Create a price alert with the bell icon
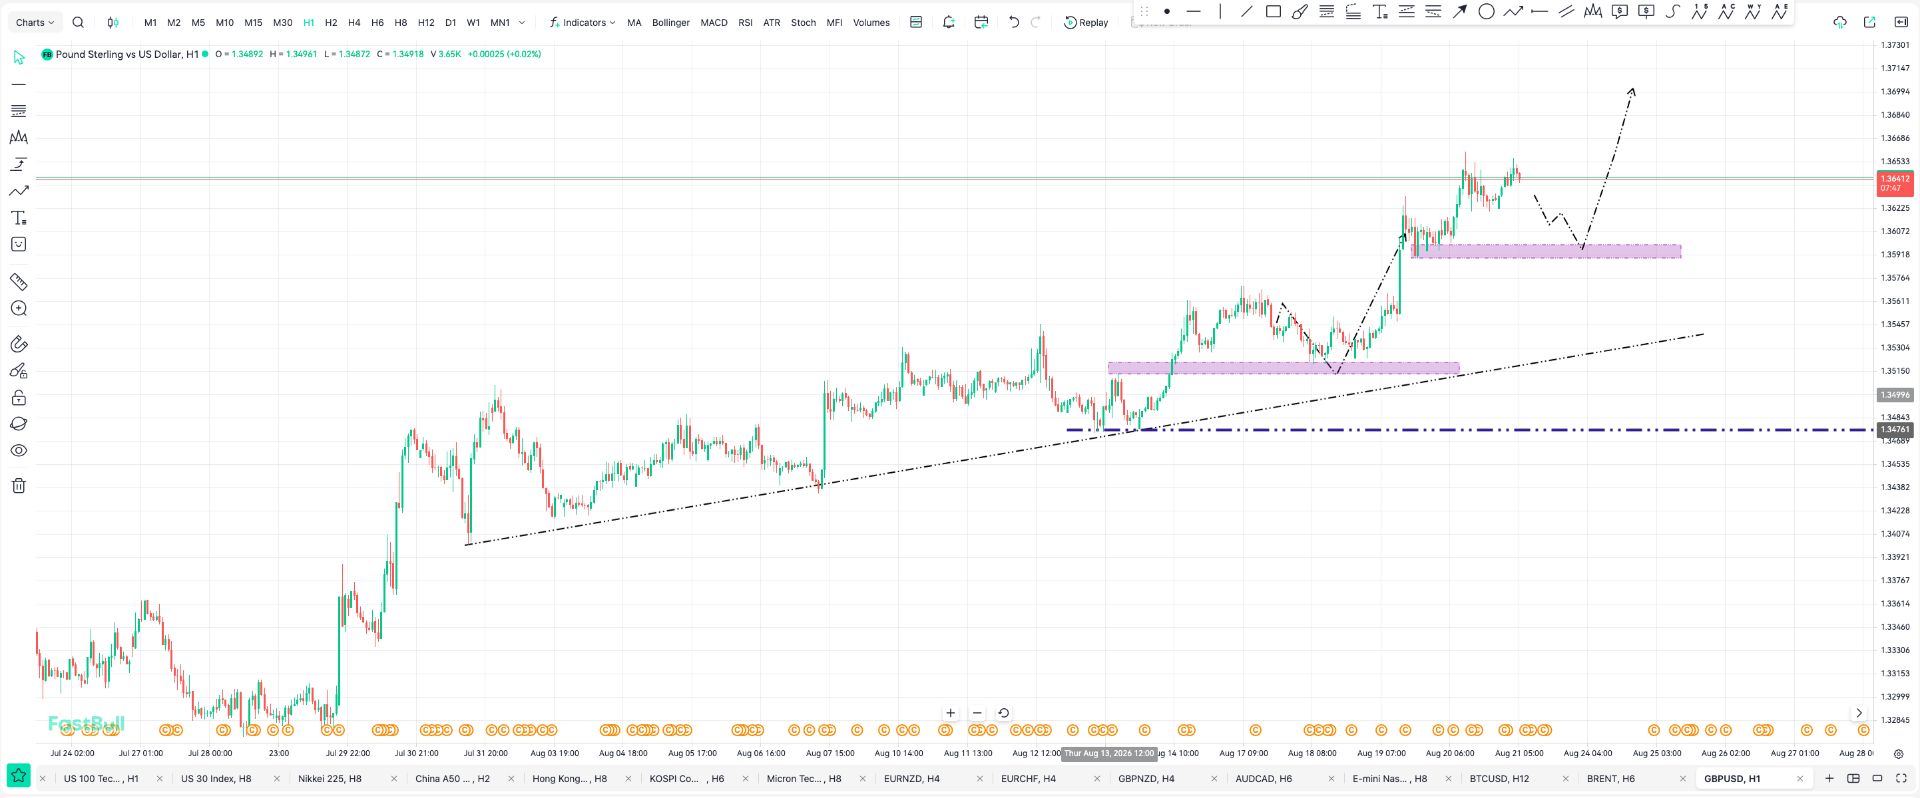The width and height of the screenshot is (1920, 798). pos(949,22)
